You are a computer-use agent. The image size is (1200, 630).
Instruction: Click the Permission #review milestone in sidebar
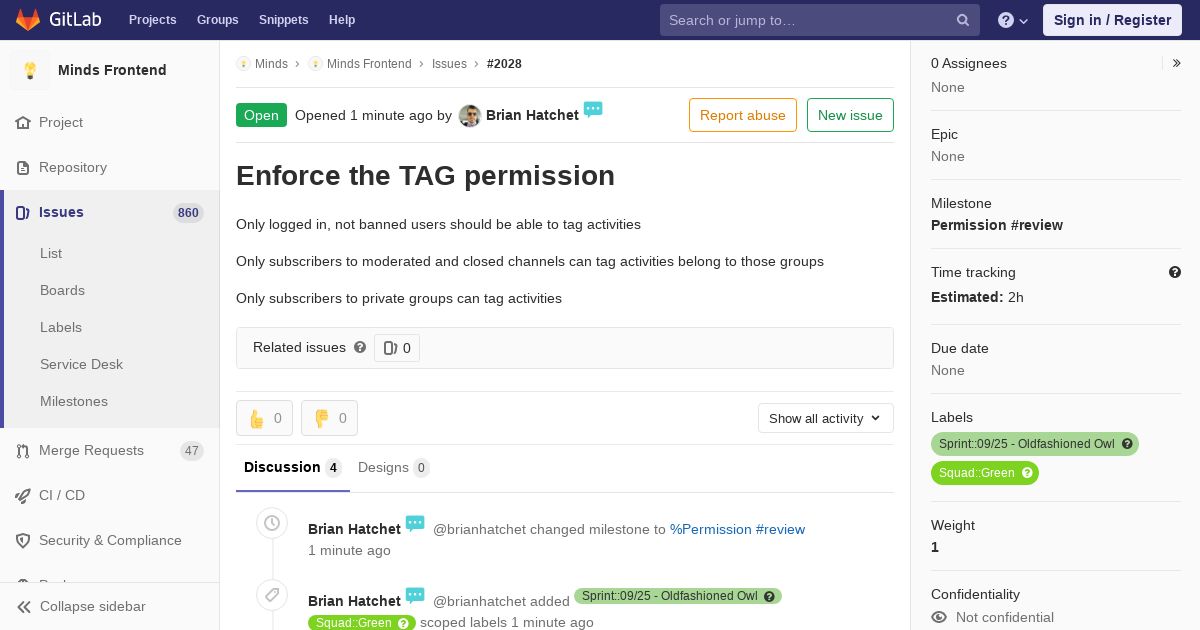(997, 225)
